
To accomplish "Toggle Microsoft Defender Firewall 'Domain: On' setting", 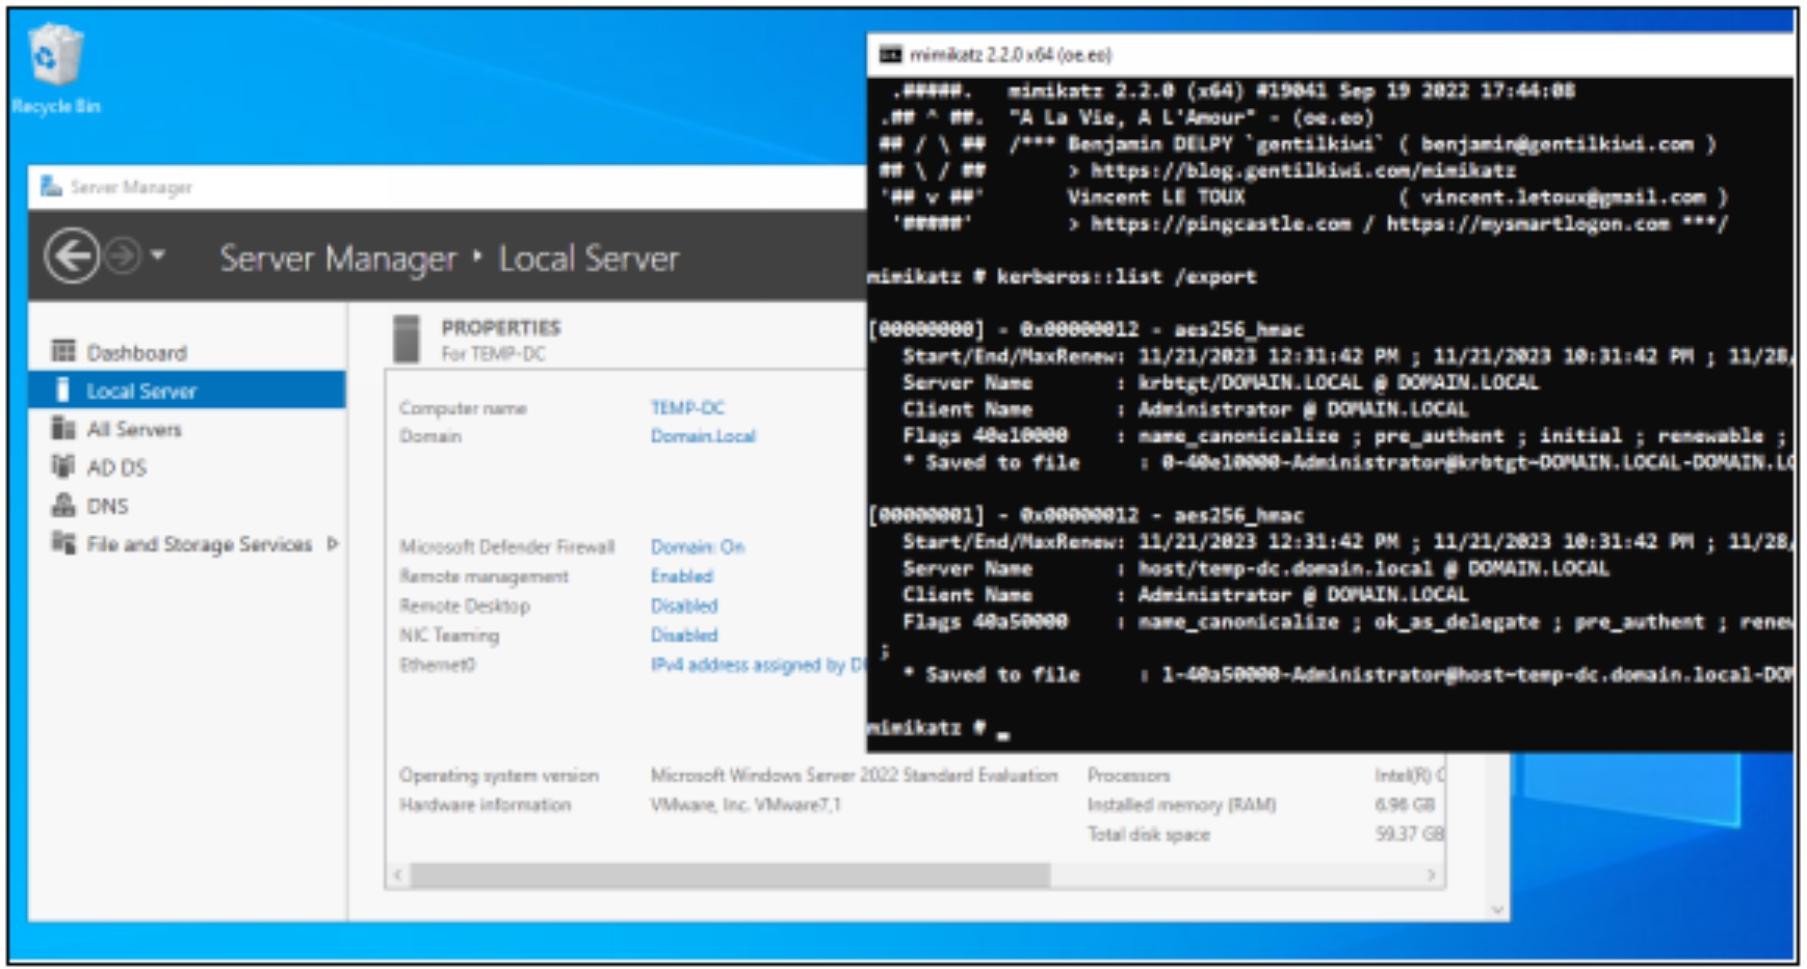I will pos(697,547).
